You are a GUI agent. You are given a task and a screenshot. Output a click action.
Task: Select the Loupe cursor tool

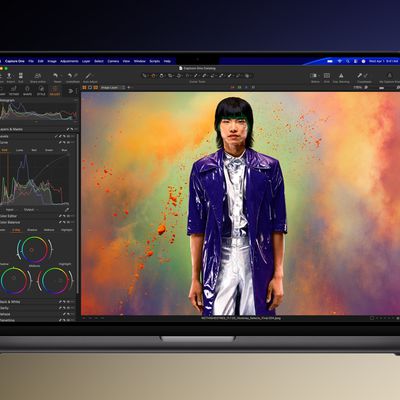pyautogui.click(x=162, y=76)
